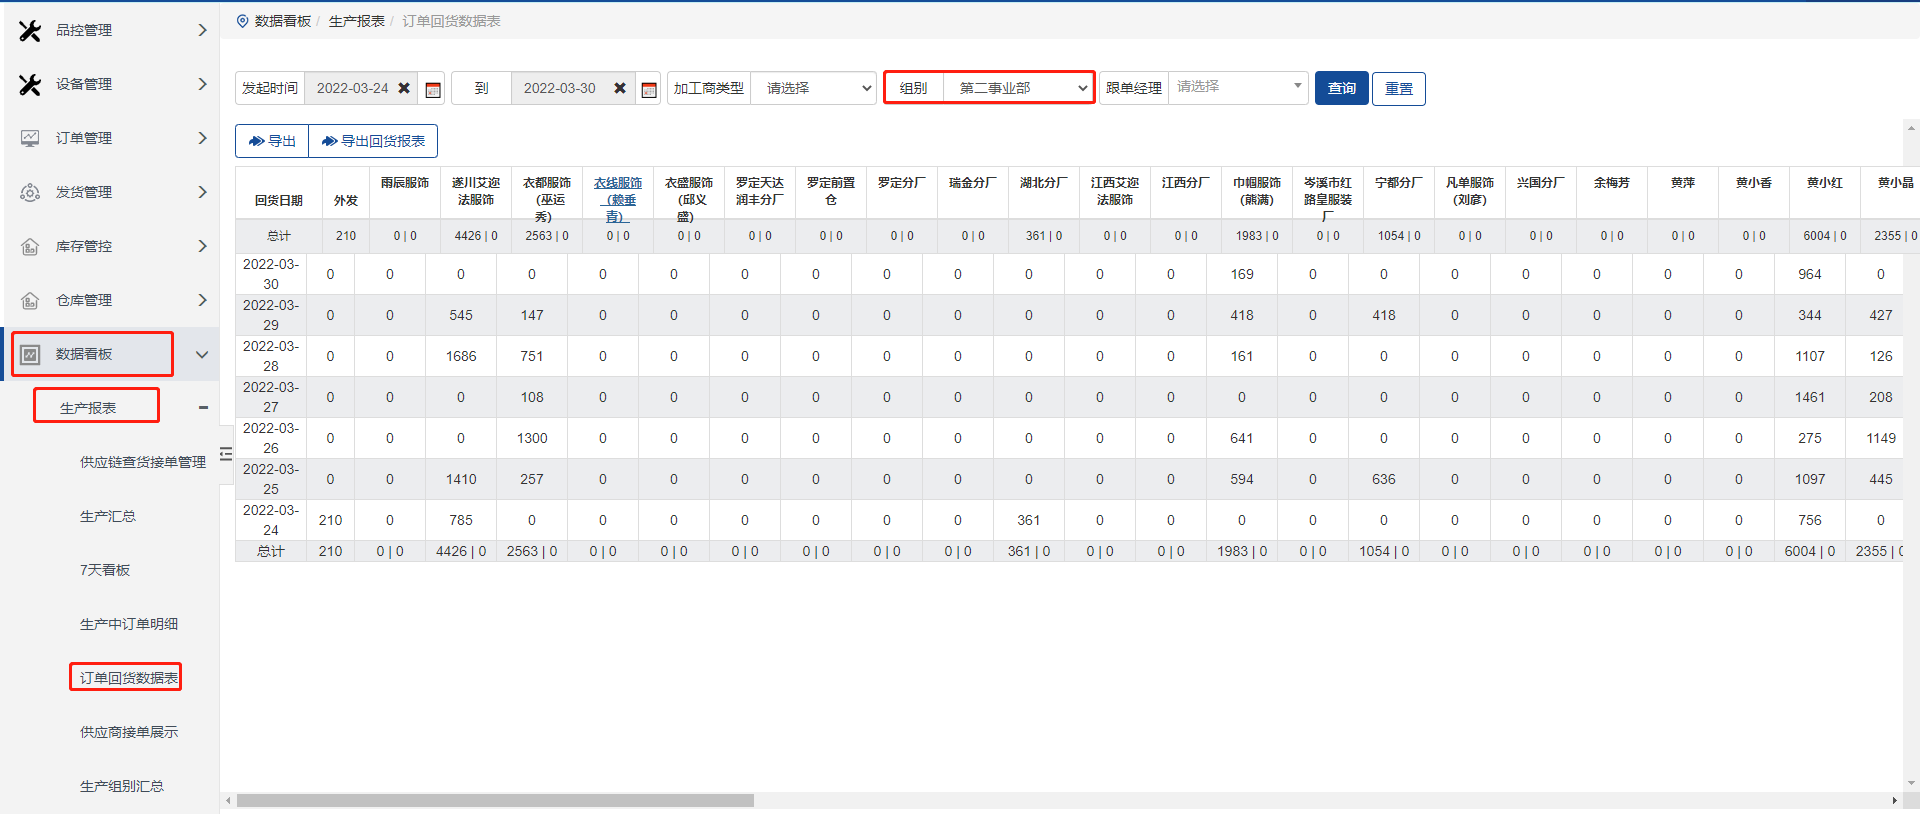Collapse the 生产报表 submenu minus toggle

tap(203, 407)
